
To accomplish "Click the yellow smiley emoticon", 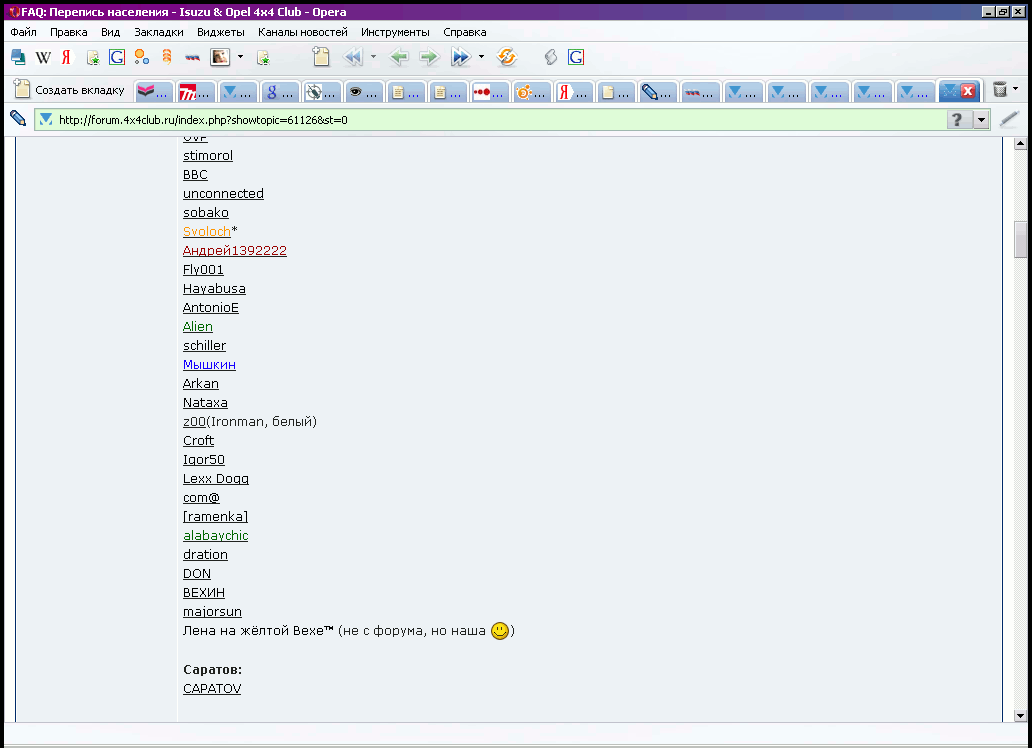I will click(500, 631).
